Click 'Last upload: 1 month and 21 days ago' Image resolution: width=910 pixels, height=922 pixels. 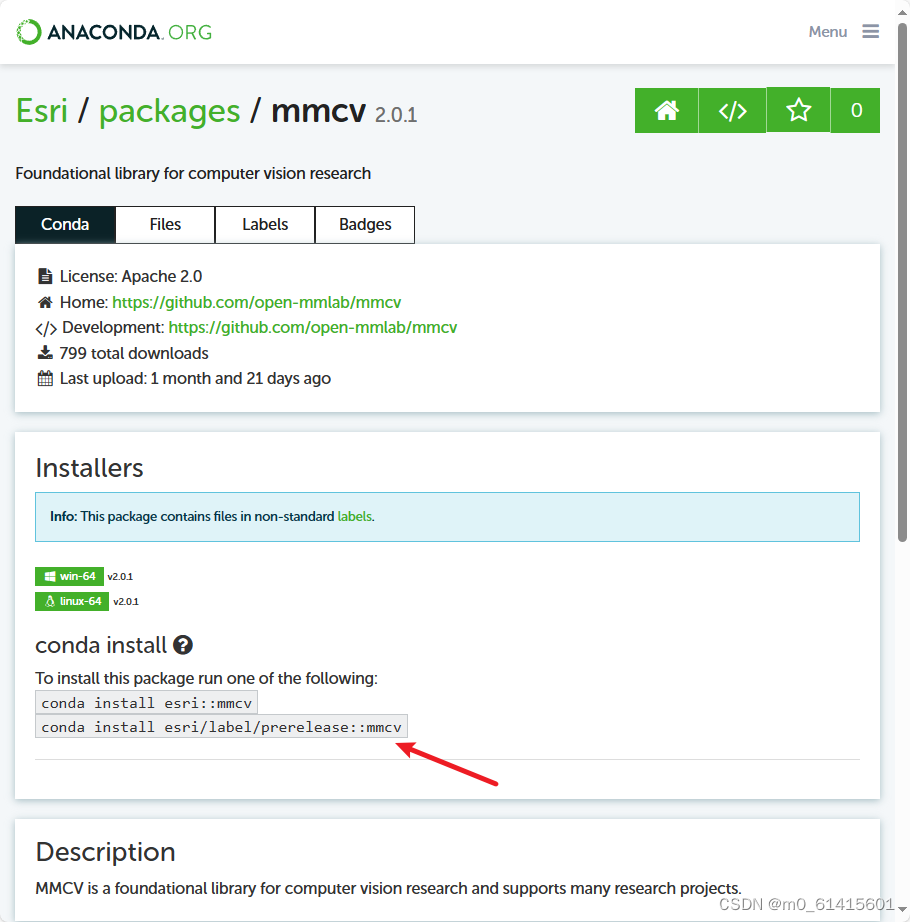[x=195, y=378]
